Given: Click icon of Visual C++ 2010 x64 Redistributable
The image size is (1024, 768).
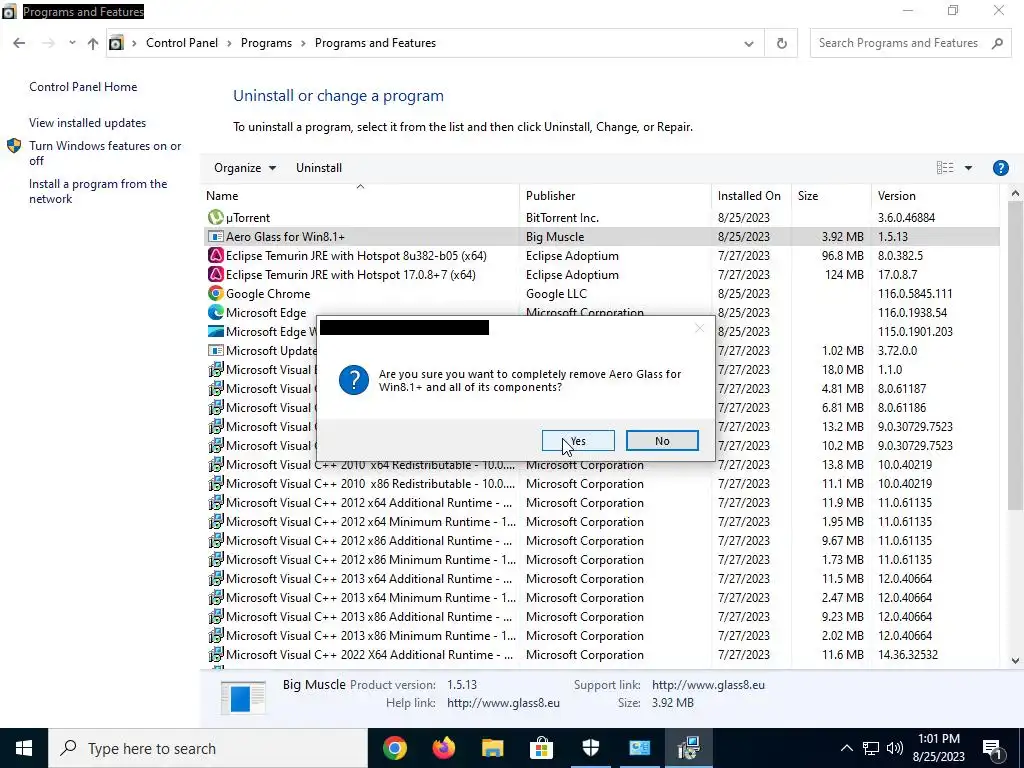Looking at the screenshot, I should click(x=216, y=464).
